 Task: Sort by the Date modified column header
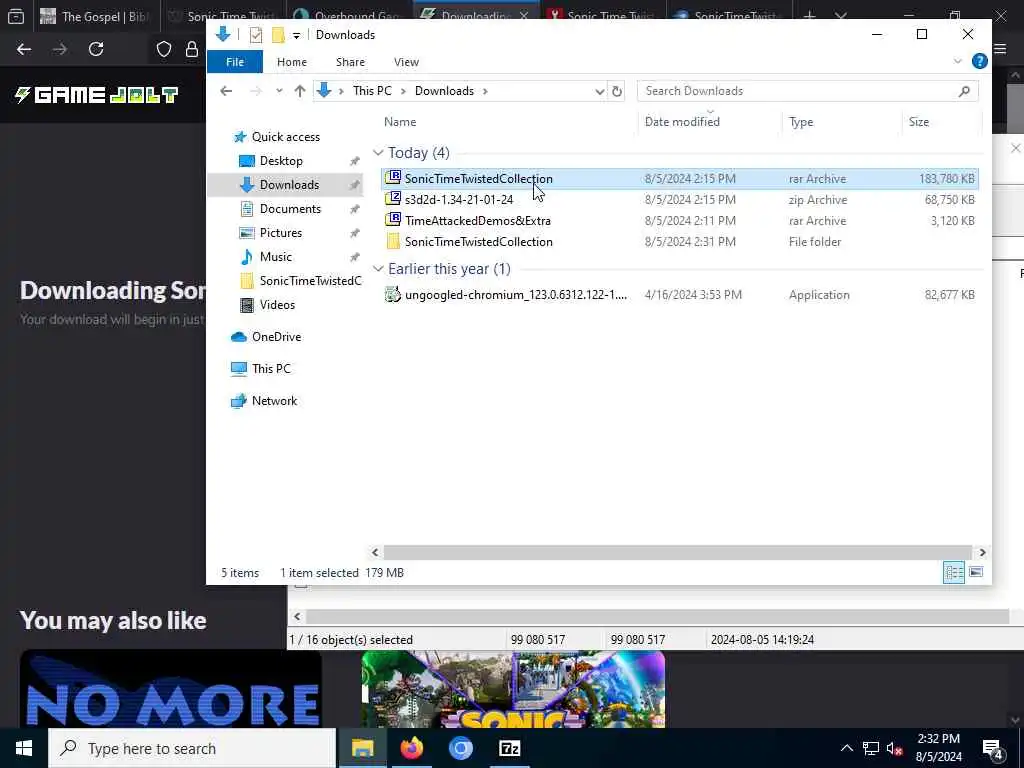tap(682, 121)
